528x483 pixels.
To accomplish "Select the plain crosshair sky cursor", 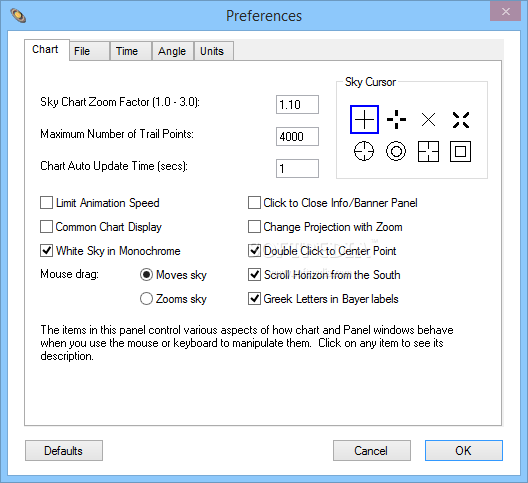I will (364, 120).
